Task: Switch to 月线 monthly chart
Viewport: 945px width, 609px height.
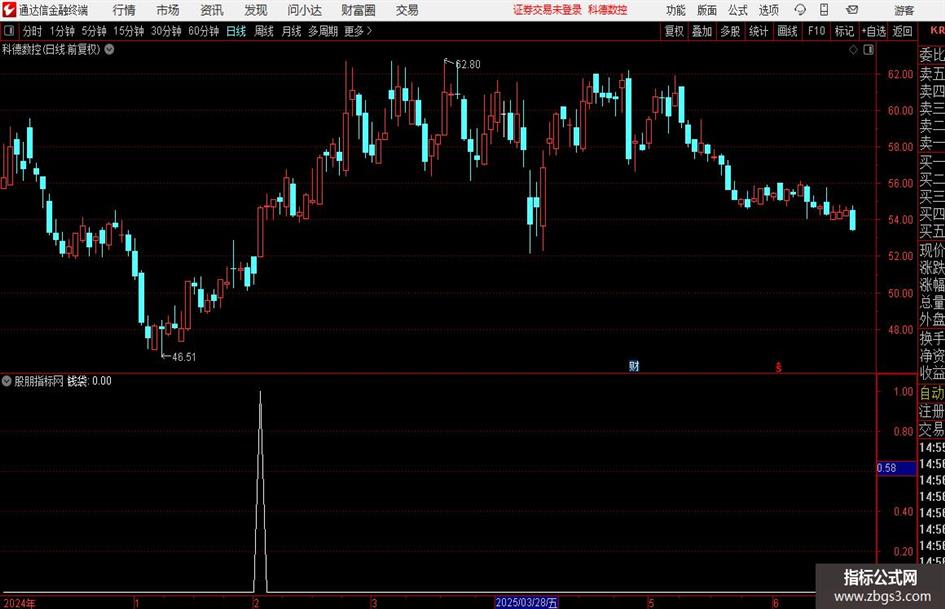Action: [x=291, y=31]
